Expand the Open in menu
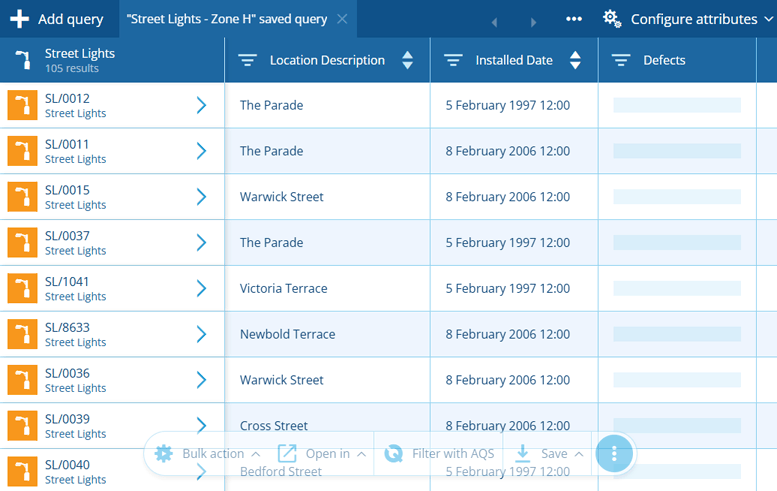This screenshot has width=777, height=491. 322,453
